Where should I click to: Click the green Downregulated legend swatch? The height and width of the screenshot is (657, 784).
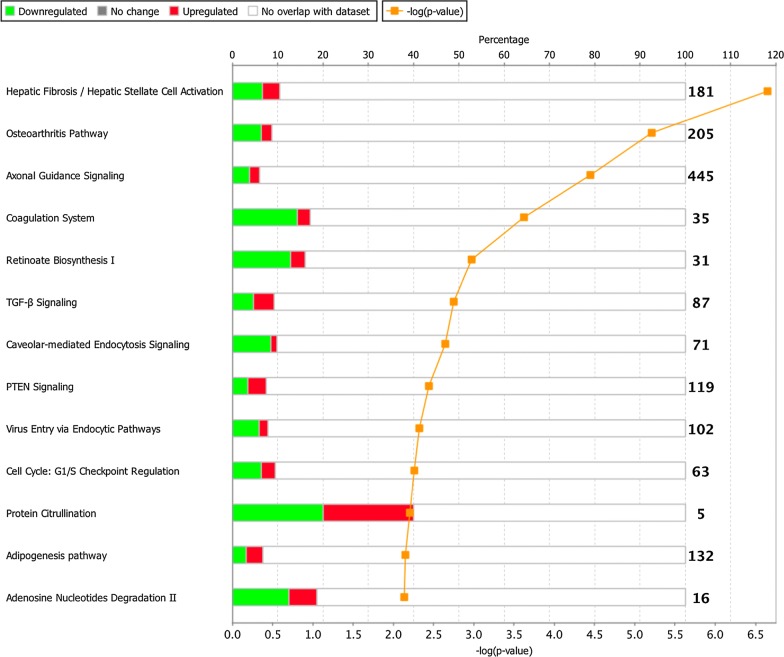pos(10,10)
